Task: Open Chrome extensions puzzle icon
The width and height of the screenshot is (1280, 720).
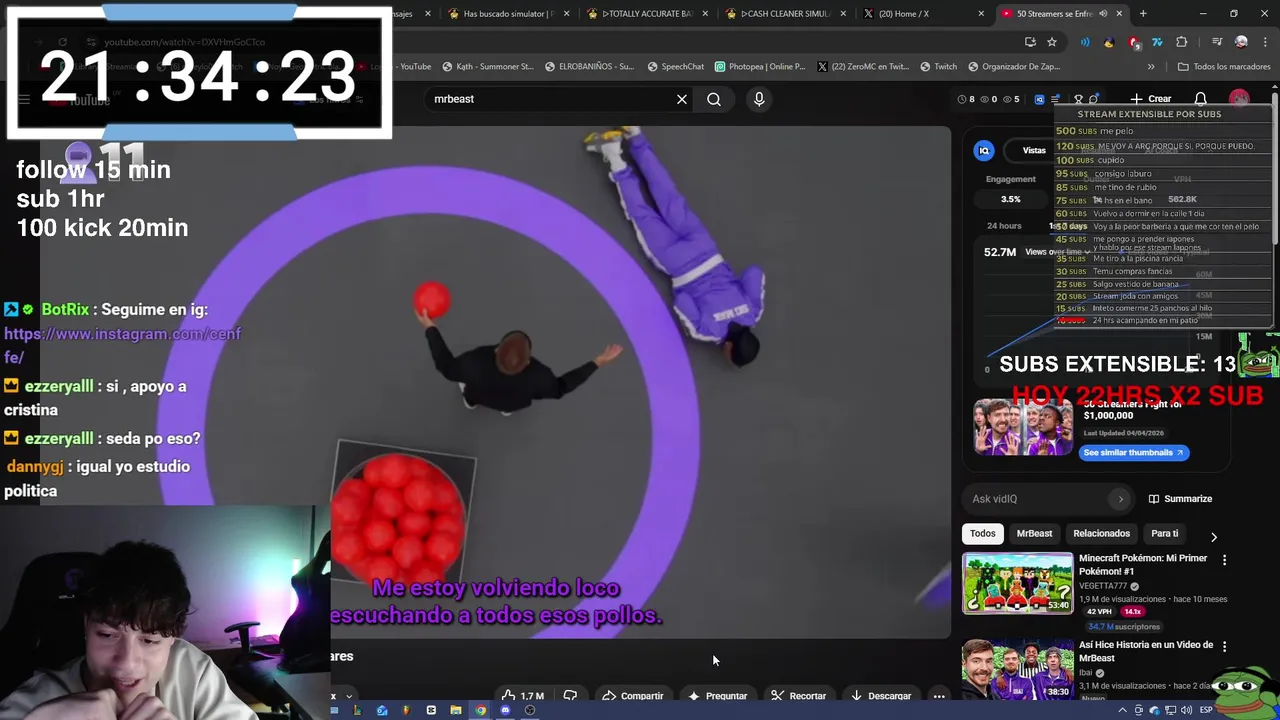Action: point(1182,42)
